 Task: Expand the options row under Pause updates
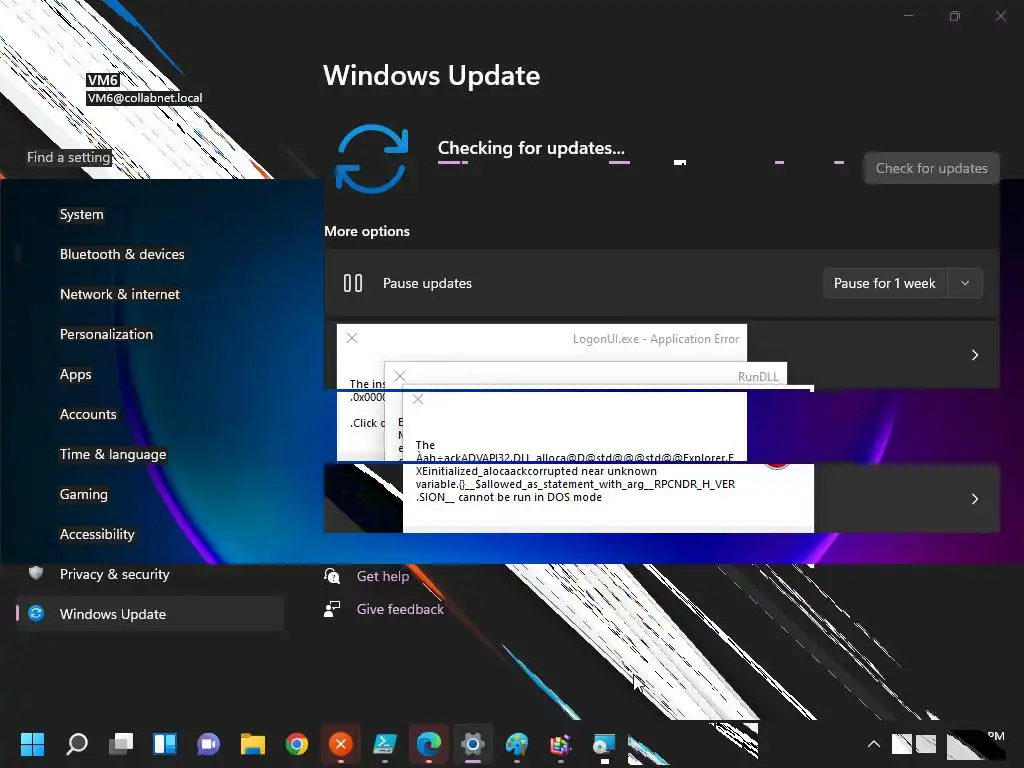coord(974,355)
